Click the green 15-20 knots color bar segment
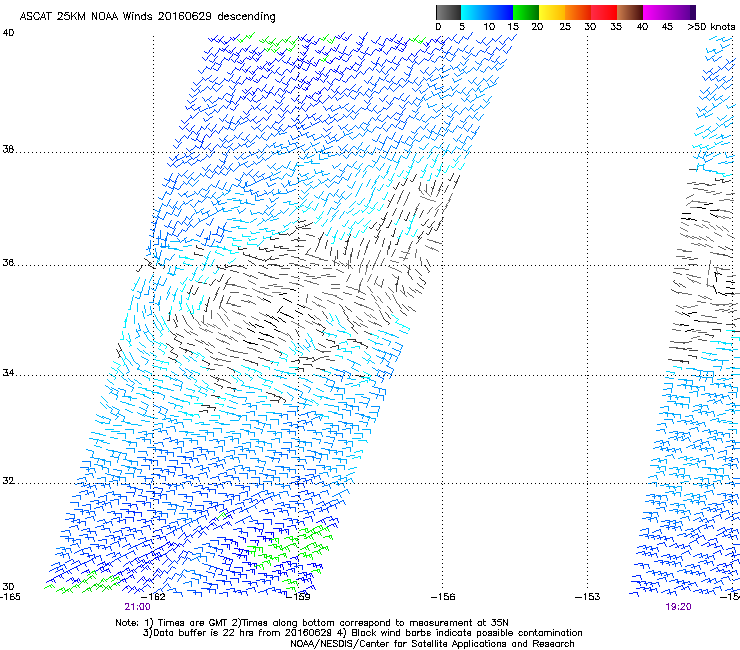740x650 pixels. click(526, 12)
